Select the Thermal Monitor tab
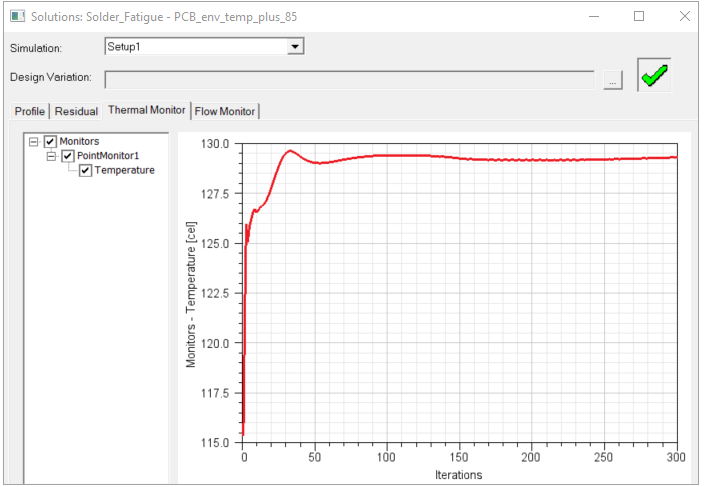Image resolution: width=704 pixels, height=487 pixels. (147, 110)
